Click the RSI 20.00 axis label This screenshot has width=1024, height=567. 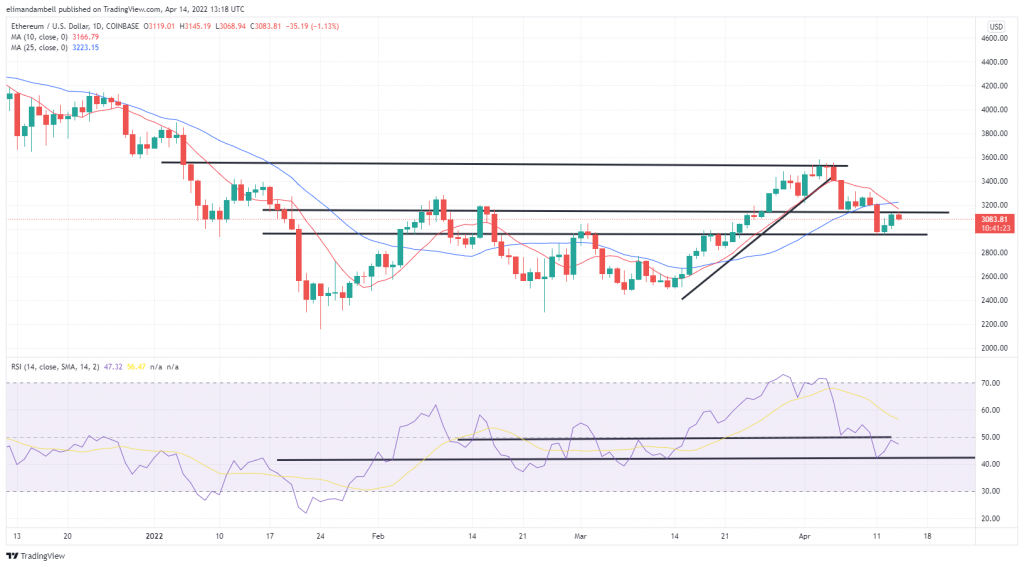[x=991, y=519]
